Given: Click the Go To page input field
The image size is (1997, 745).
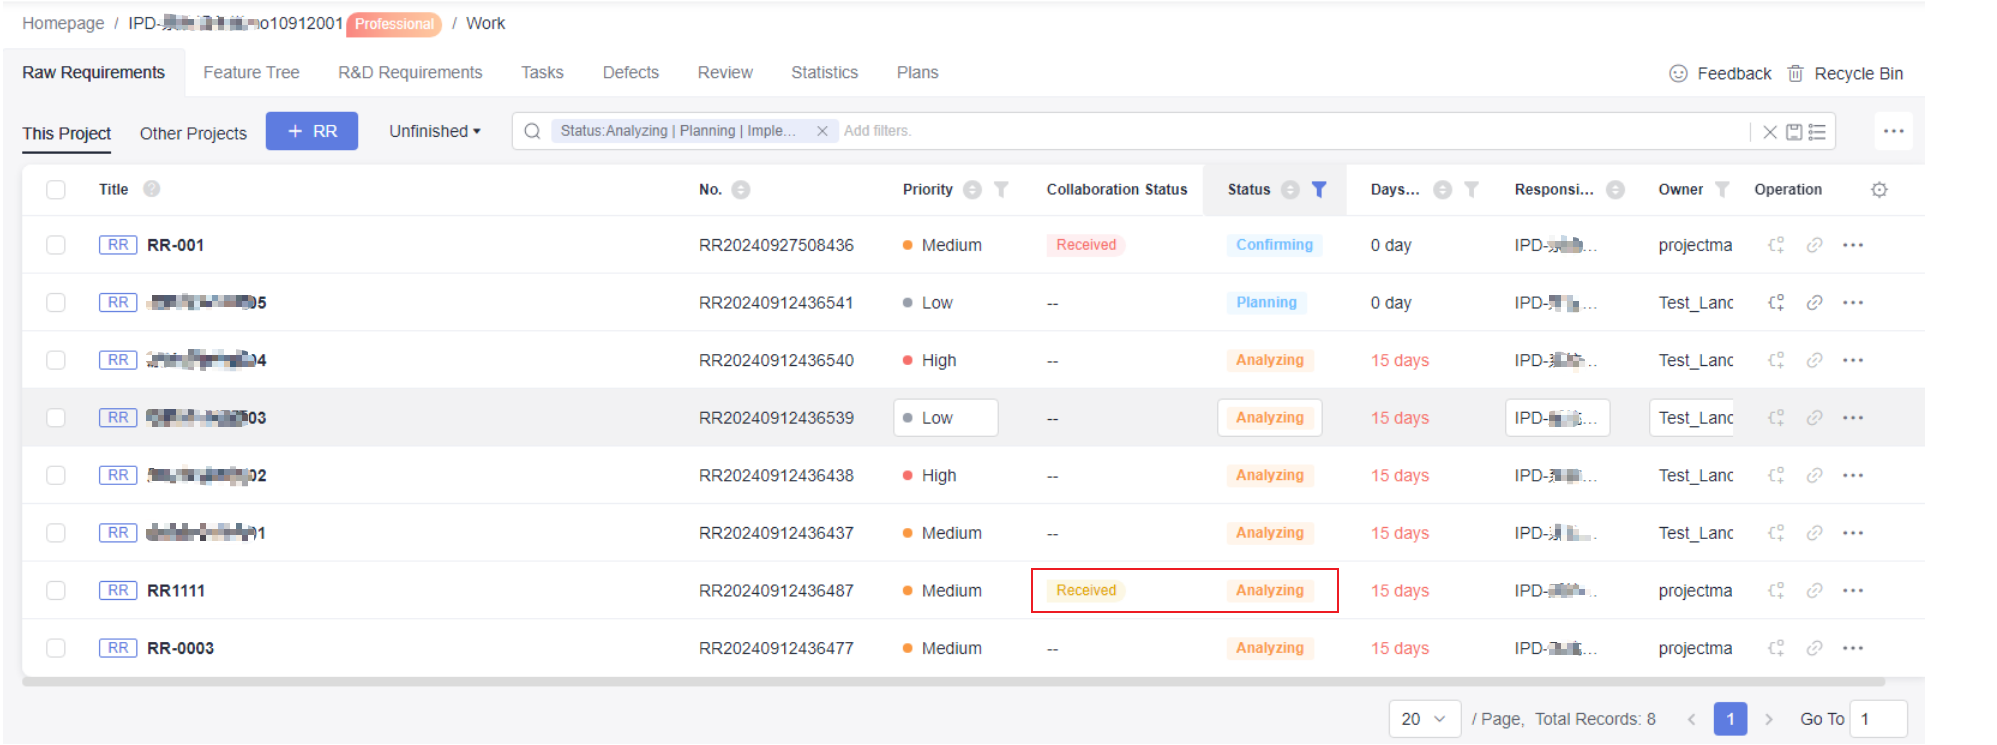Looking at the screenshot, I should (x=1877, y=719).
